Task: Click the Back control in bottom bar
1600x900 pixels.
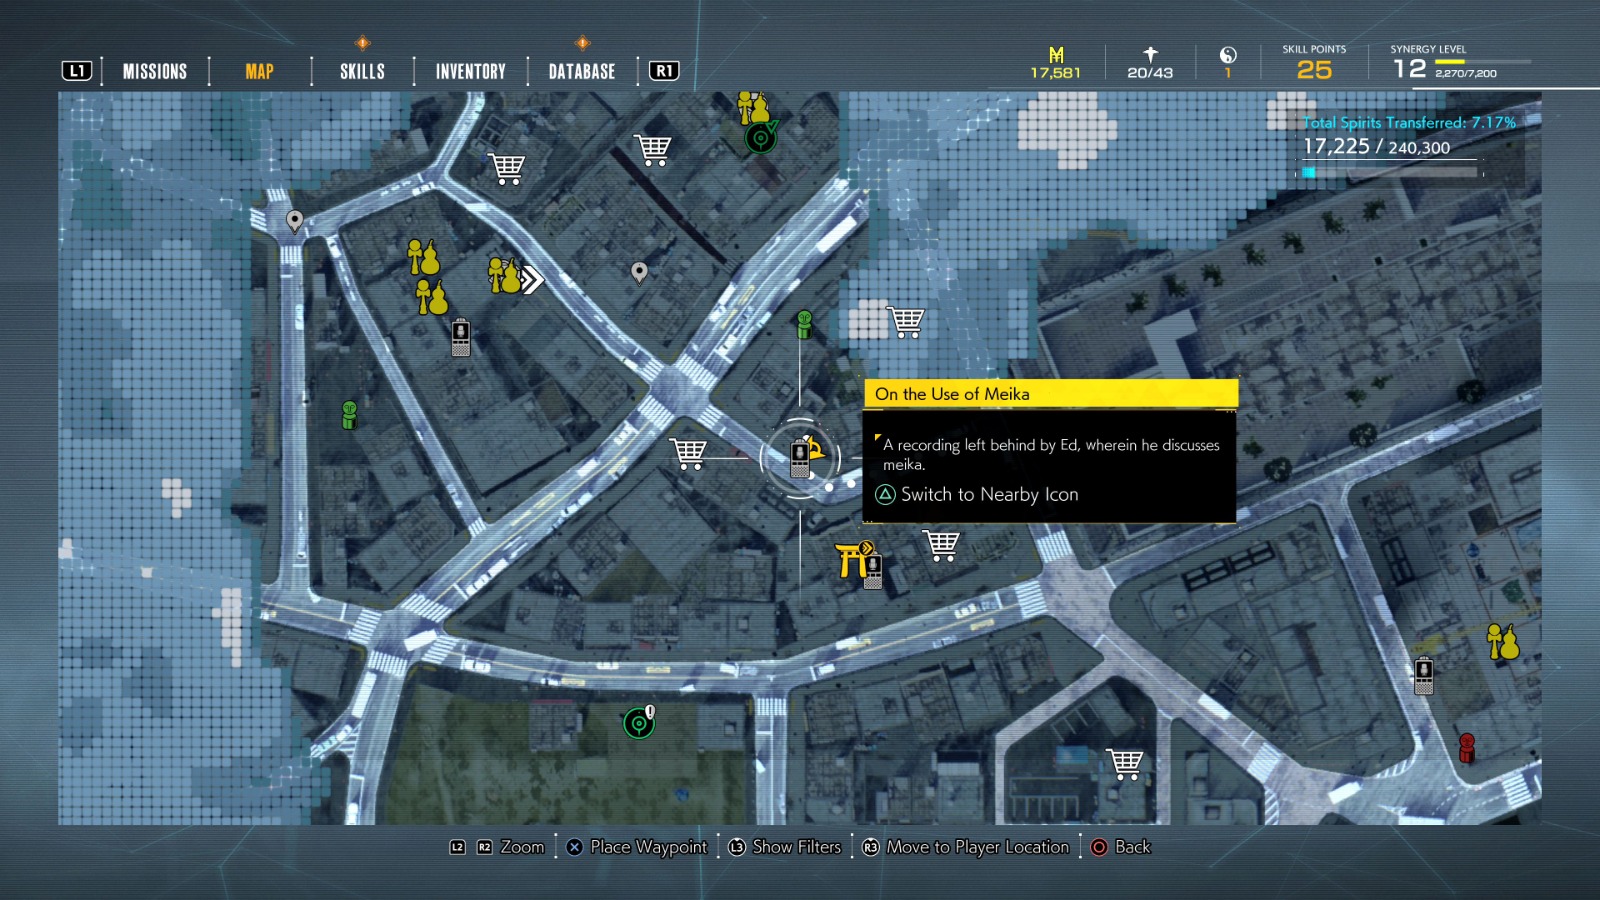Action: pos(1120,847)
